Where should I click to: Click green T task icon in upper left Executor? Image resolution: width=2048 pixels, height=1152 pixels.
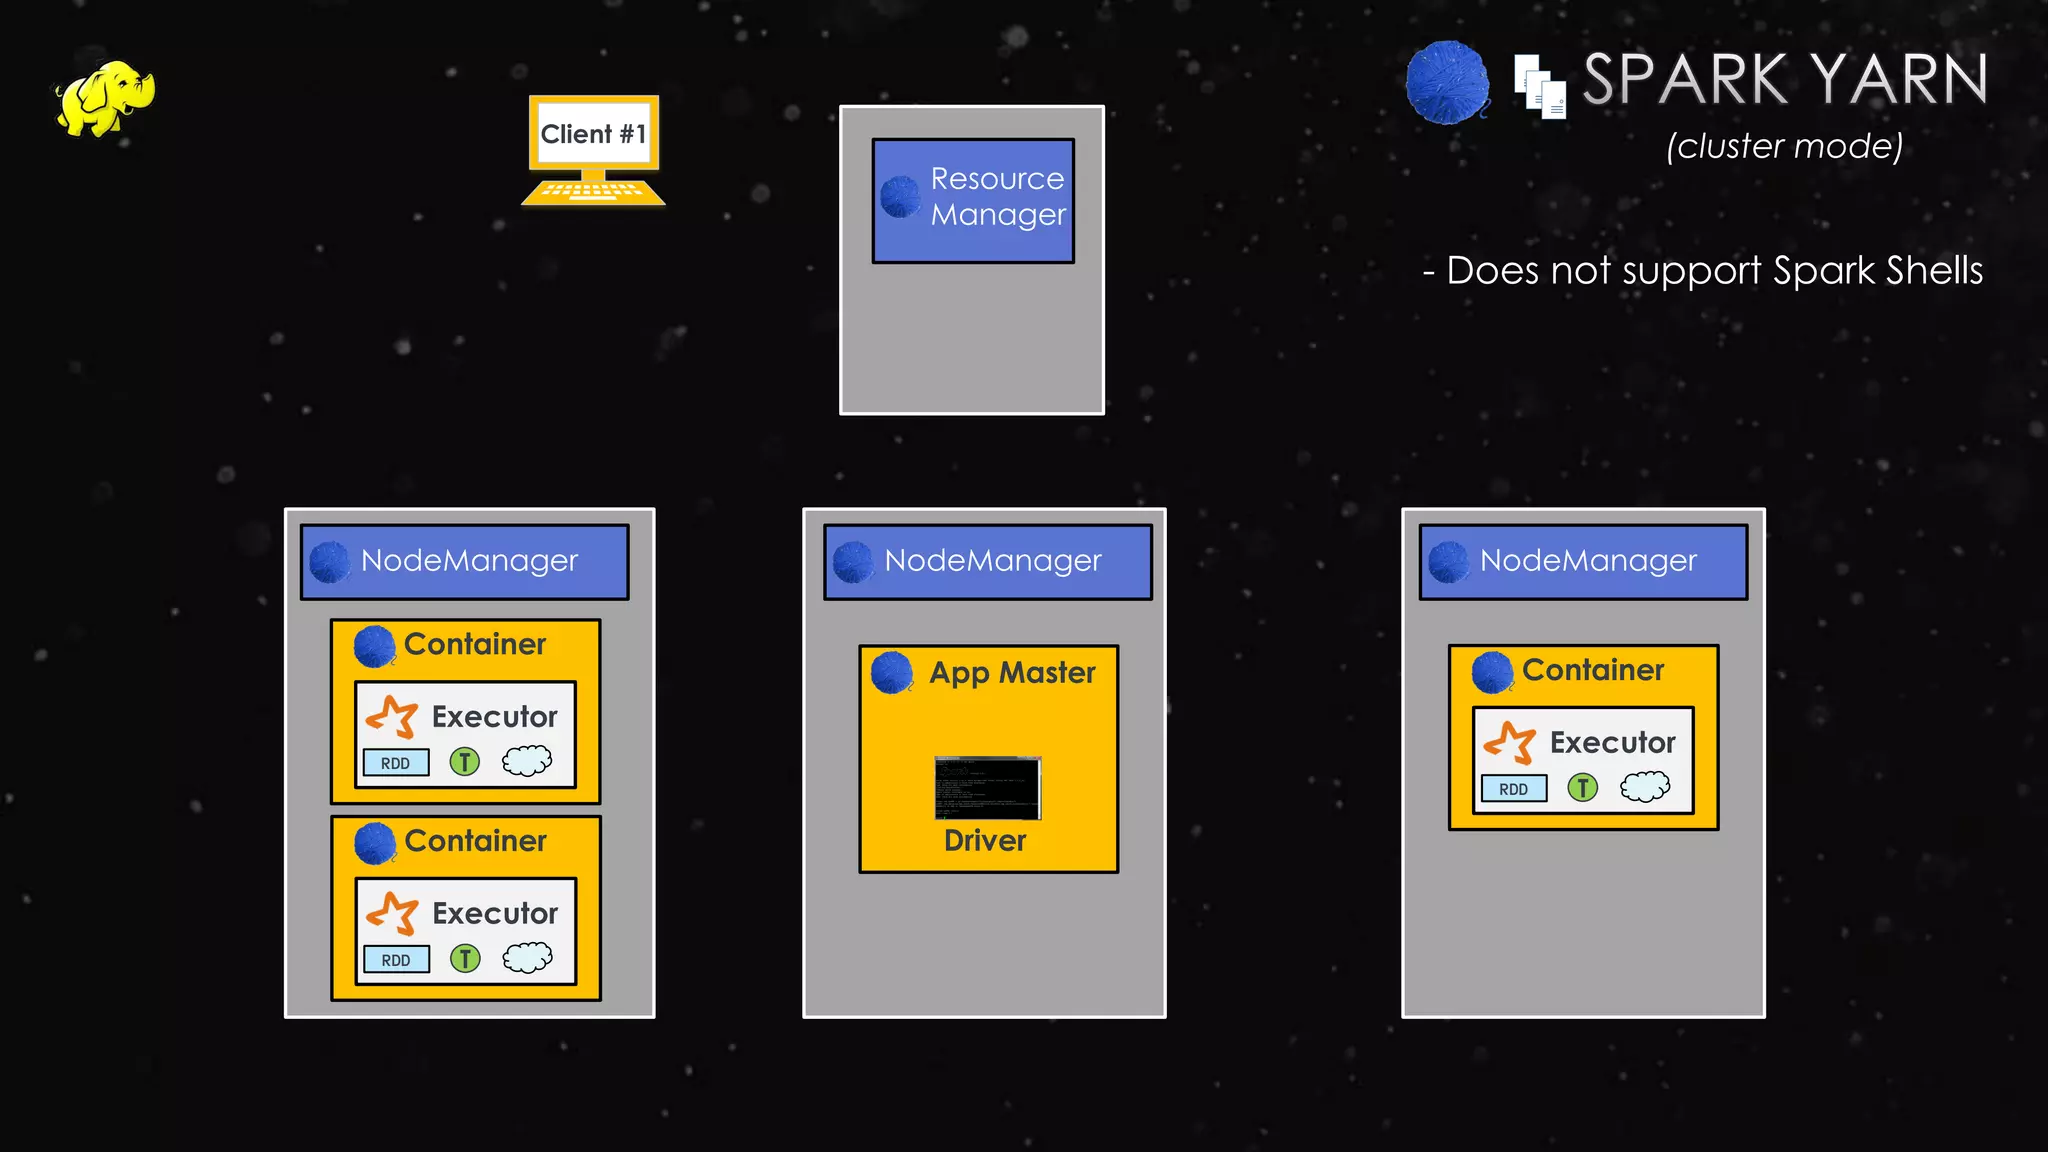pyautogui.click(x=464, y=762)
